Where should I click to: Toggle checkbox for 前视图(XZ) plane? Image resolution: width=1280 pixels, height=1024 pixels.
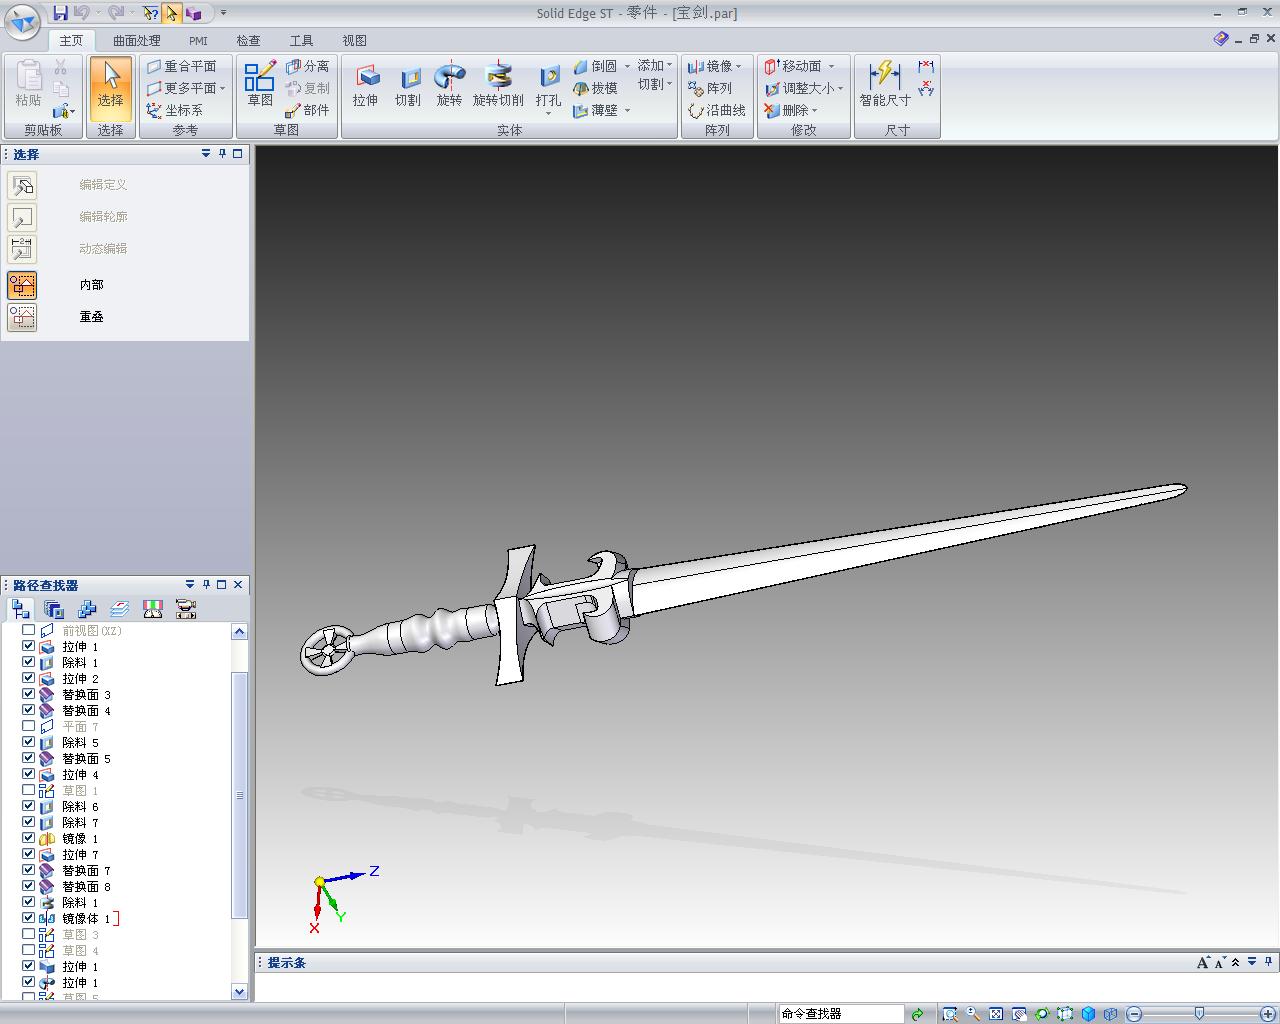29,630
